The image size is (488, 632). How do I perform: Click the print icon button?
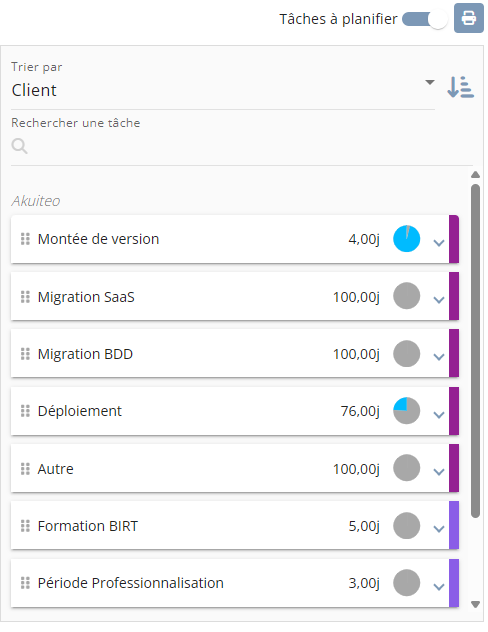click(x=468, y=18)
